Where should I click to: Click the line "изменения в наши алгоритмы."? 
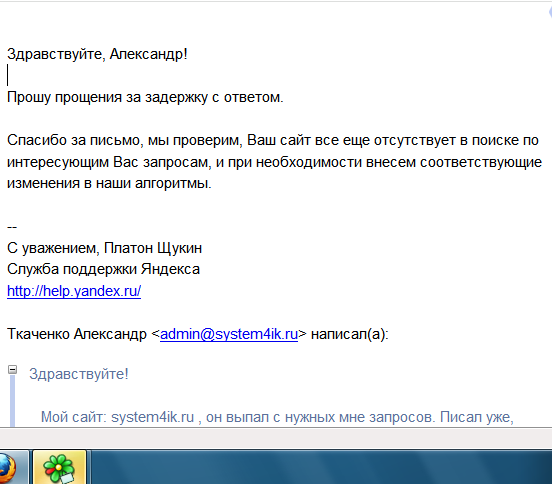click(x=109, y=183)
